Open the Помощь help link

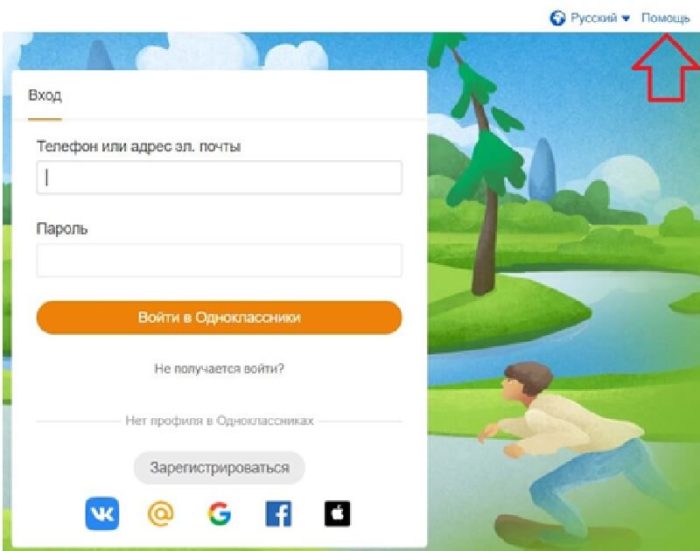point(665,18)
